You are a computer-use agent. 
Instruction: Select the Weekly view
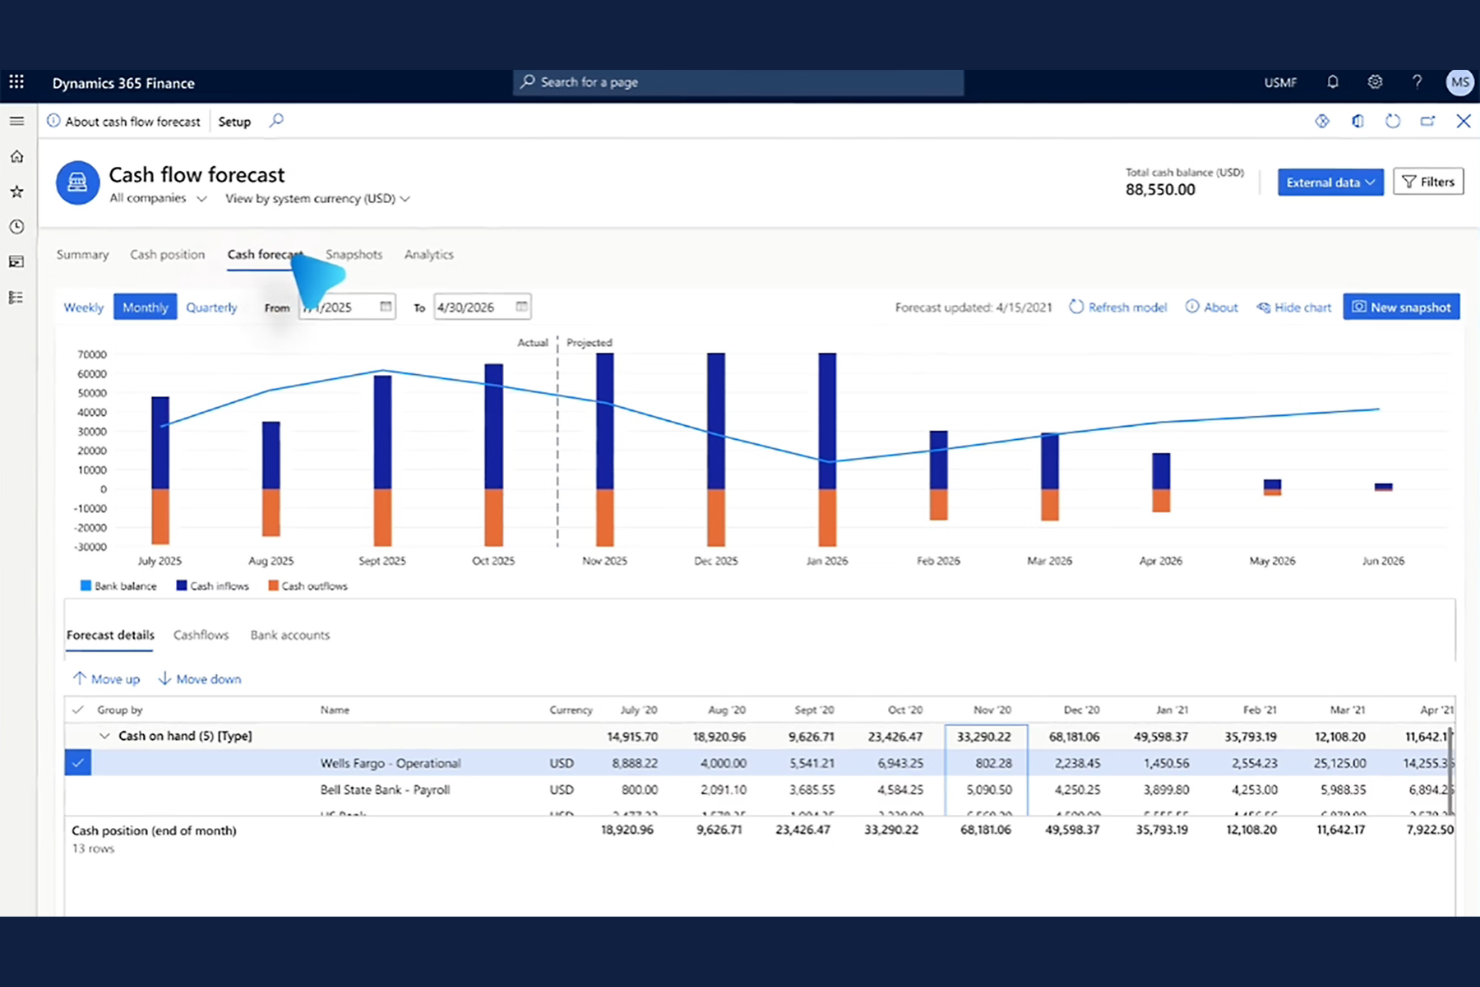click(84, 307)
